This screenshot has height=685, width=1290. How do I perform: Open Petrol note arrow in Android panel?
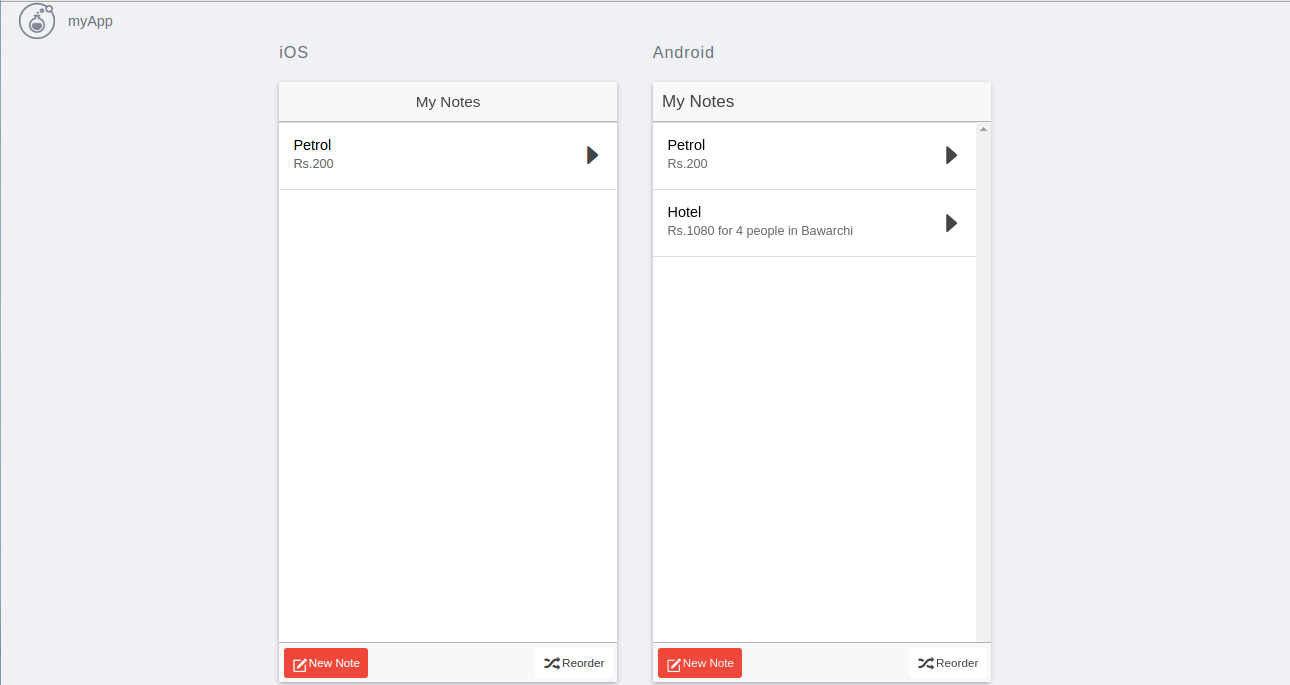pos(951,155)
